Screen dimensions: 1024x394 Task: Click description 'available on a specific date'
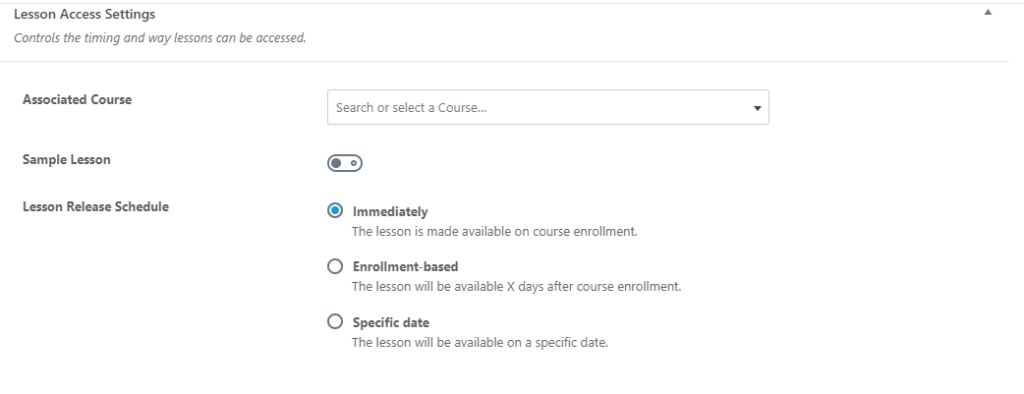point(529,342)
